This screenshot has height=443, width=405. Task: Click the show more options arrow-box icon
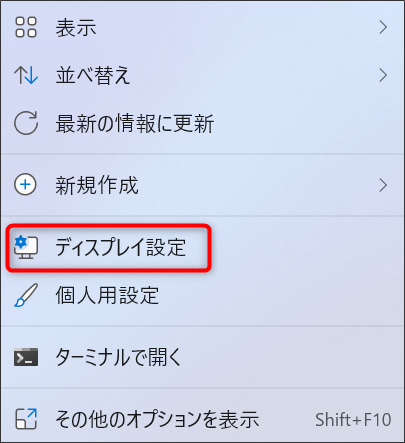26,419
